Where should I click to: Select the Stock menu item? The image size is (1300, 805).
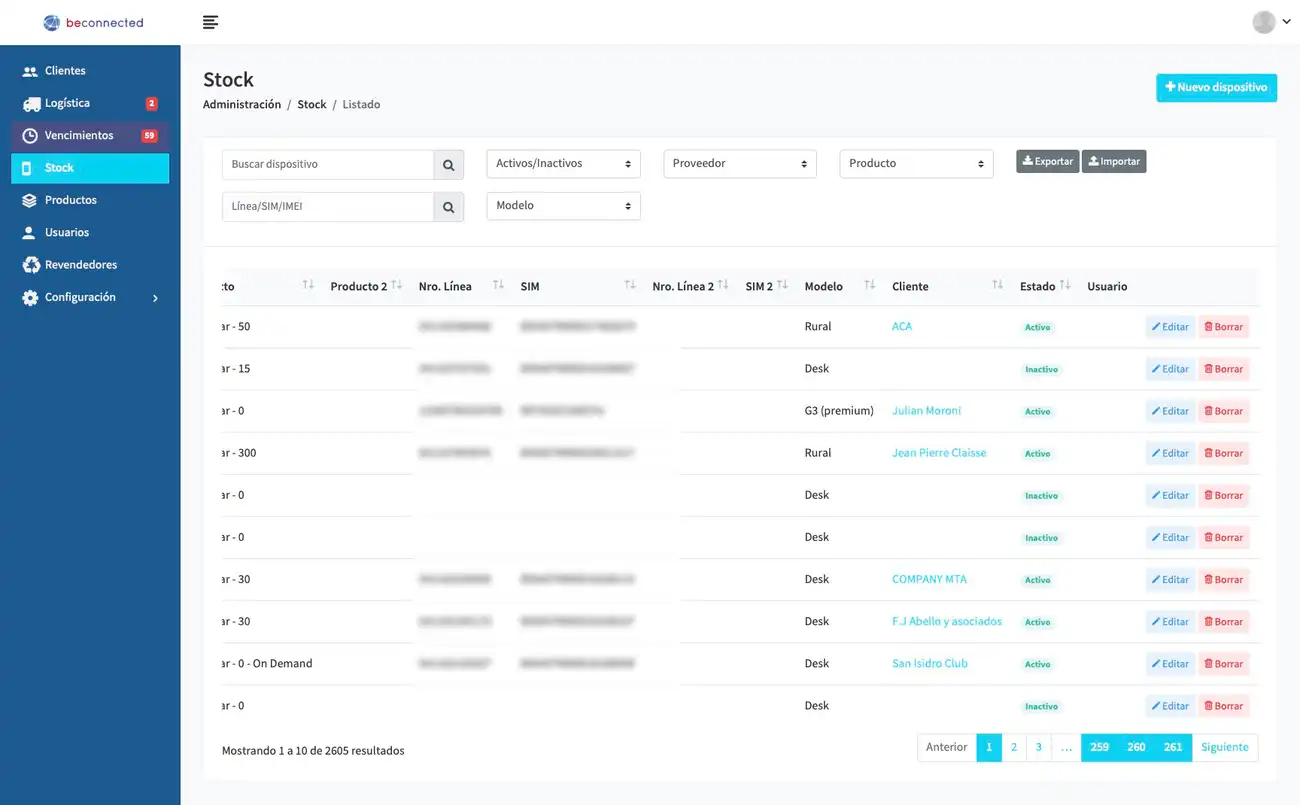[90, 168]
